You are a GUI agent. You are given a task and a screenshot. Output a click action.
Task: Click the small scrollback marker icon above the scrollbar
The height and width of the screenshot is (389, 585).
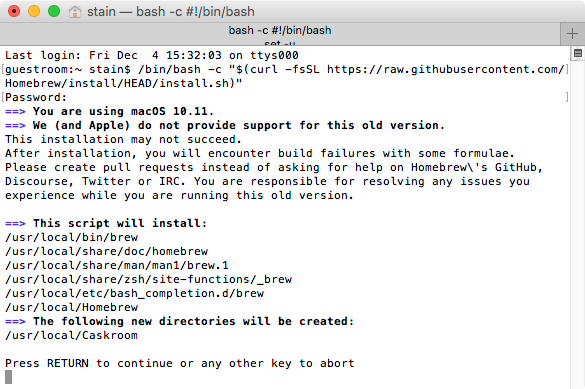[x=578, y=54]
